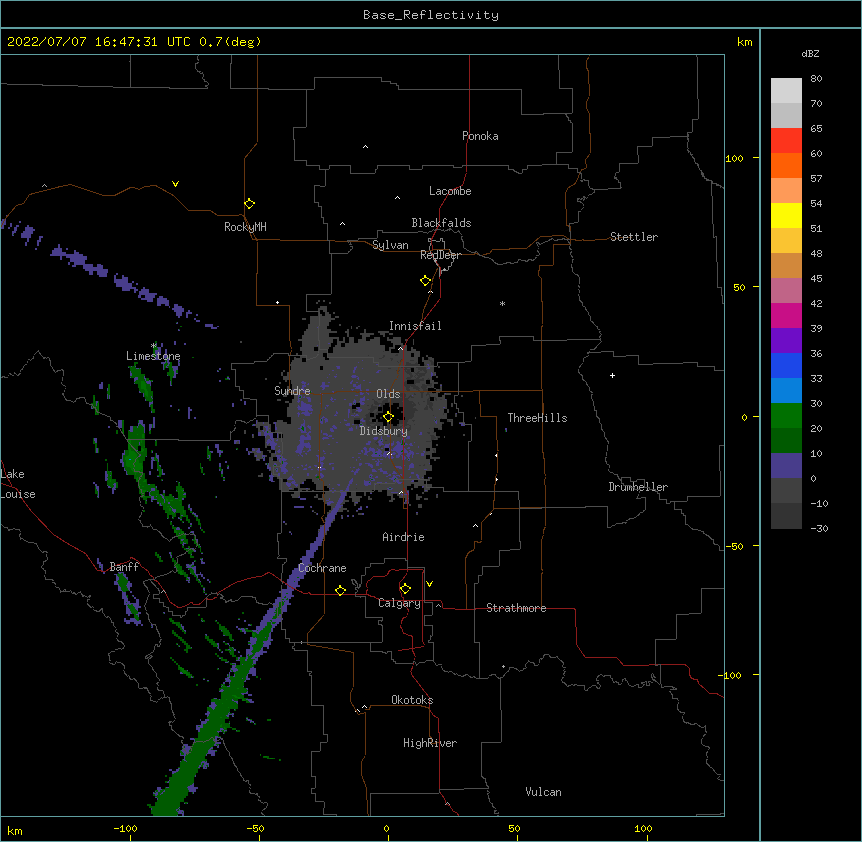Click the -10 dBZ dark gray legend swatch

(x=786, y=516)
